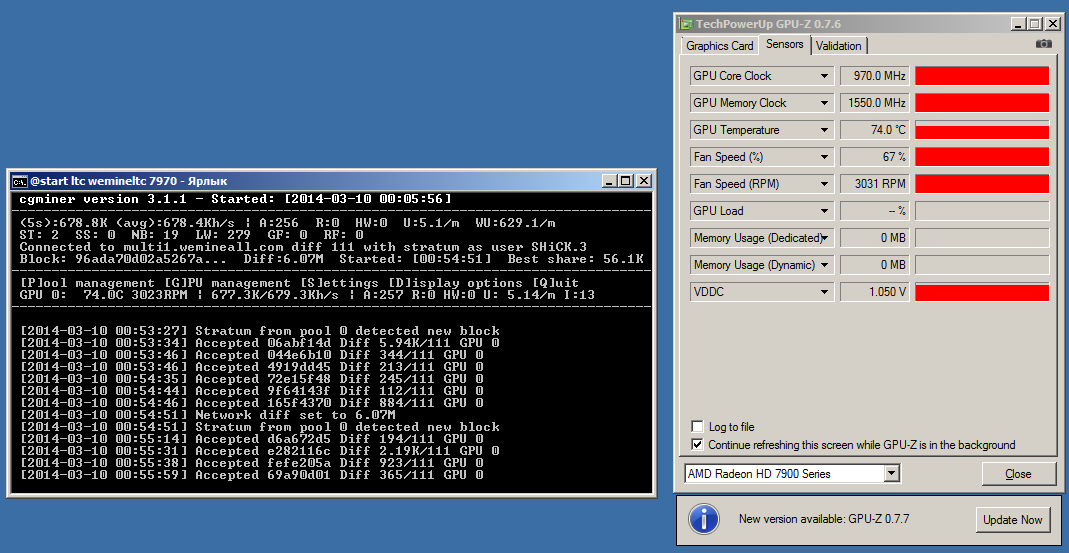Open the VDDC sensor dropdown
1069x553 pixels.
tap(824, 292)
